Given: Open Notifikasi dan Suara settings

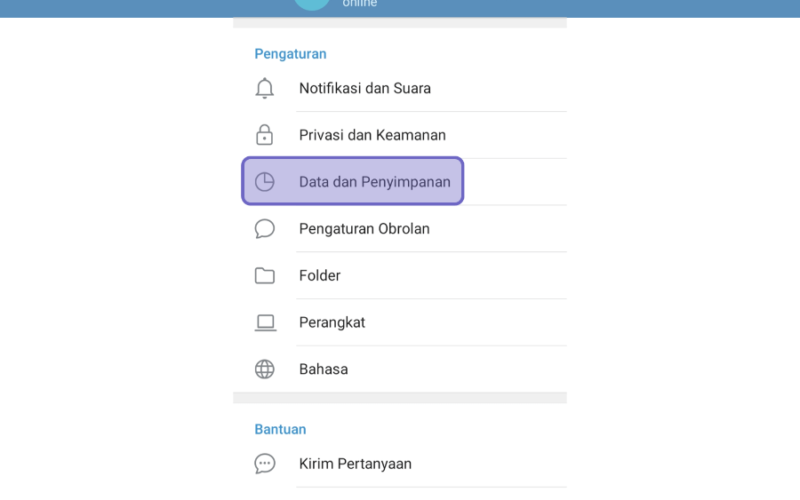Looking at the screenshot, I should 400,88.
